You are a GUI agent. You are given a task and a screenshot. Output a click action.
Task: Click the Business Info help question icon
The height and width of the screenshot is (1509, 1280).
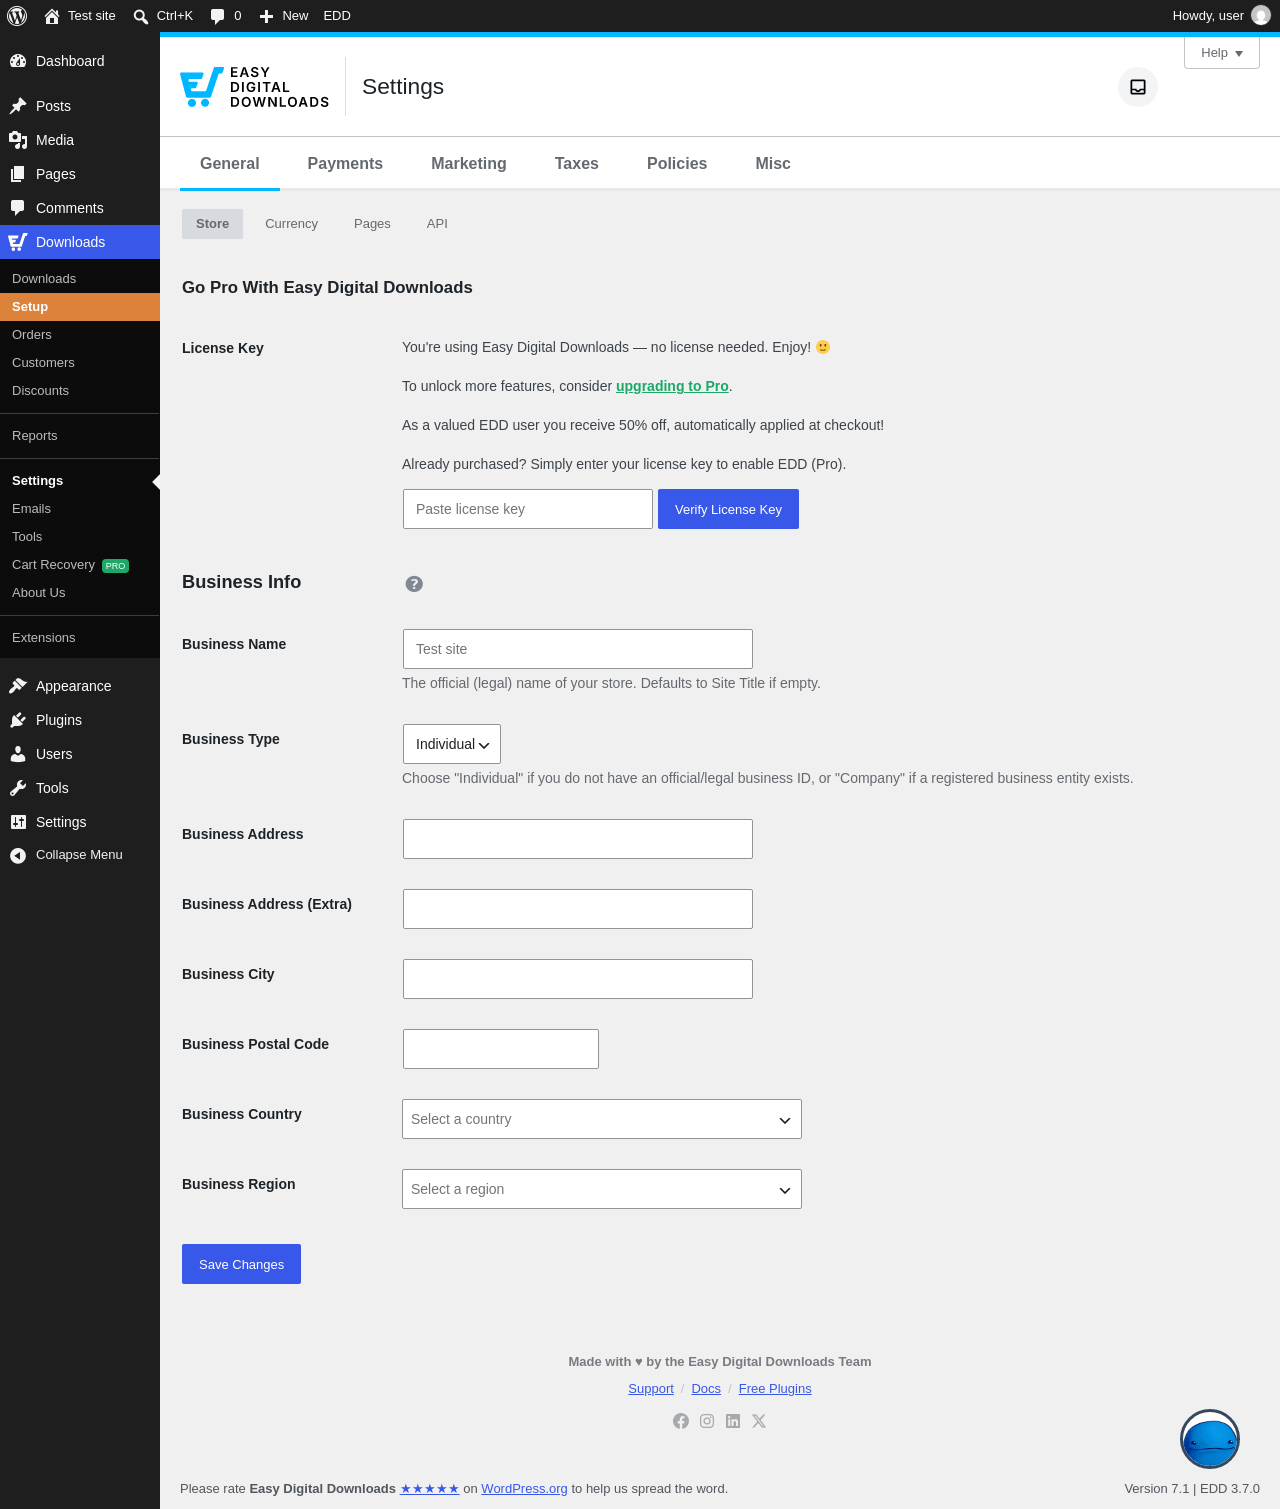pos(414,584)
